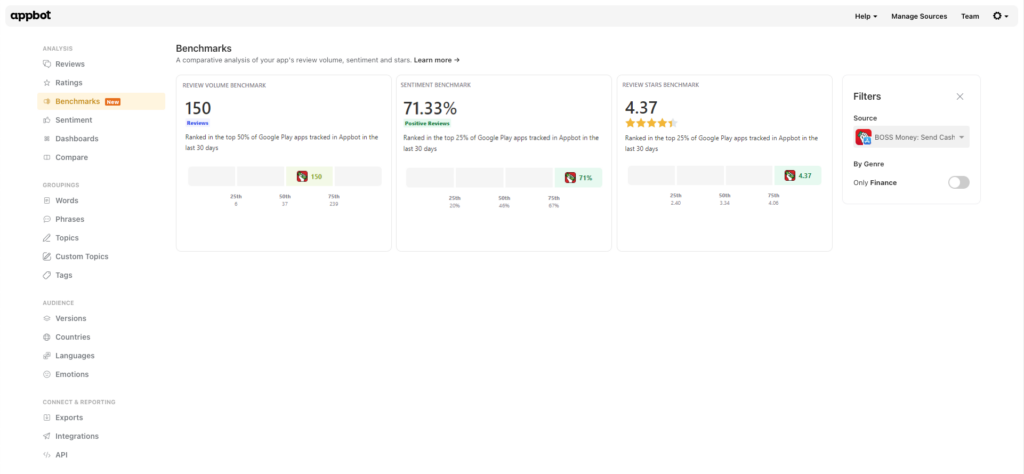Go to Manage Sources
Viewport: 1024px width, 474px height.
click(x=918, y=16)
